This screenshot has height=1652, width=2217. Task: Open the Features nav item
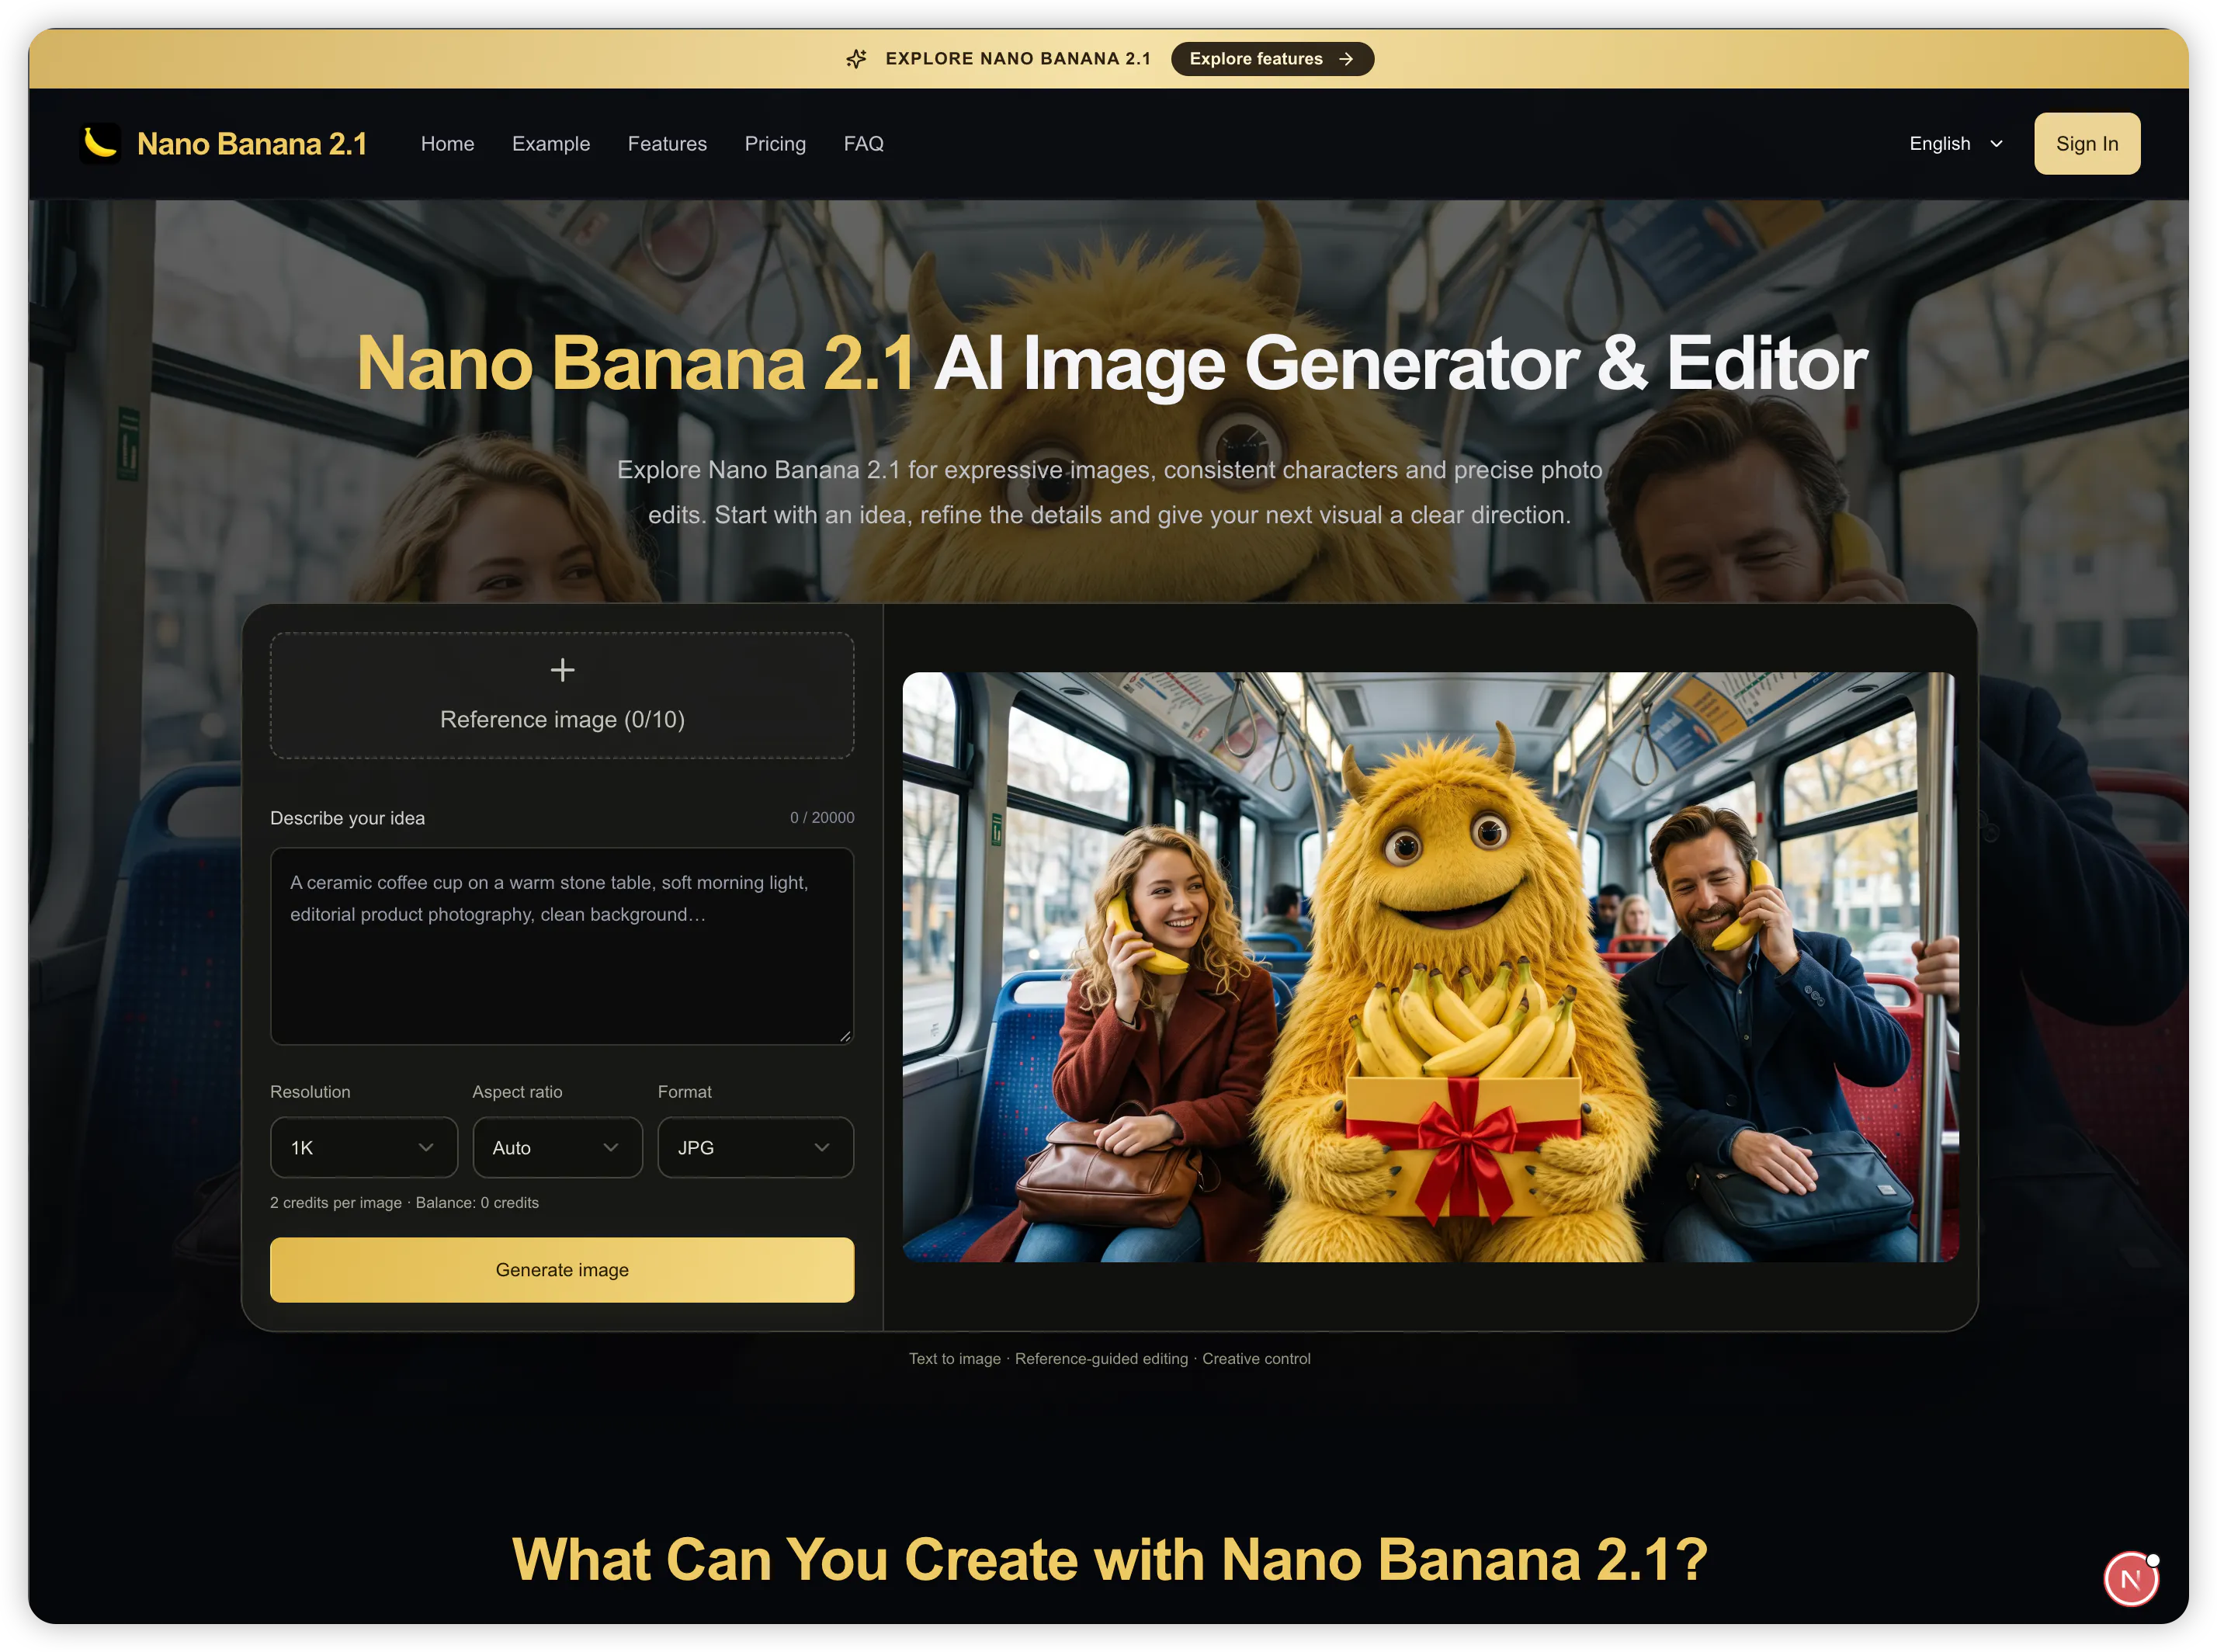[667, 144]
